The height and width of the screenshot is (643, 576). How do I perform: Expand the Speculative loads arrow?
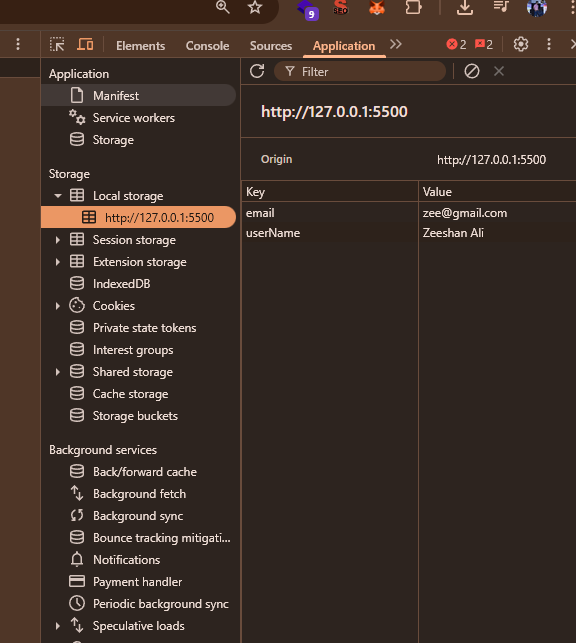coord(58,626)
